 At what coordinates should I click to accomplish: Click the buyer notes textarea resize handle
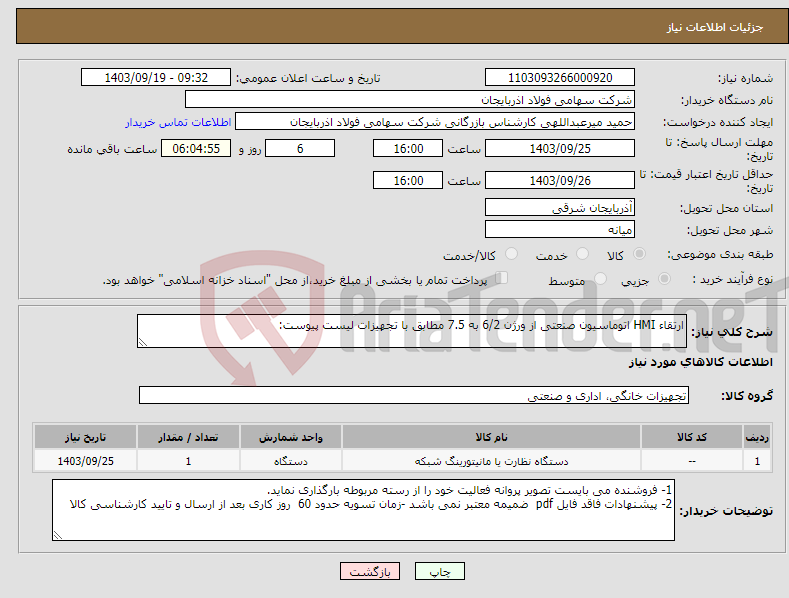[58, 536]
